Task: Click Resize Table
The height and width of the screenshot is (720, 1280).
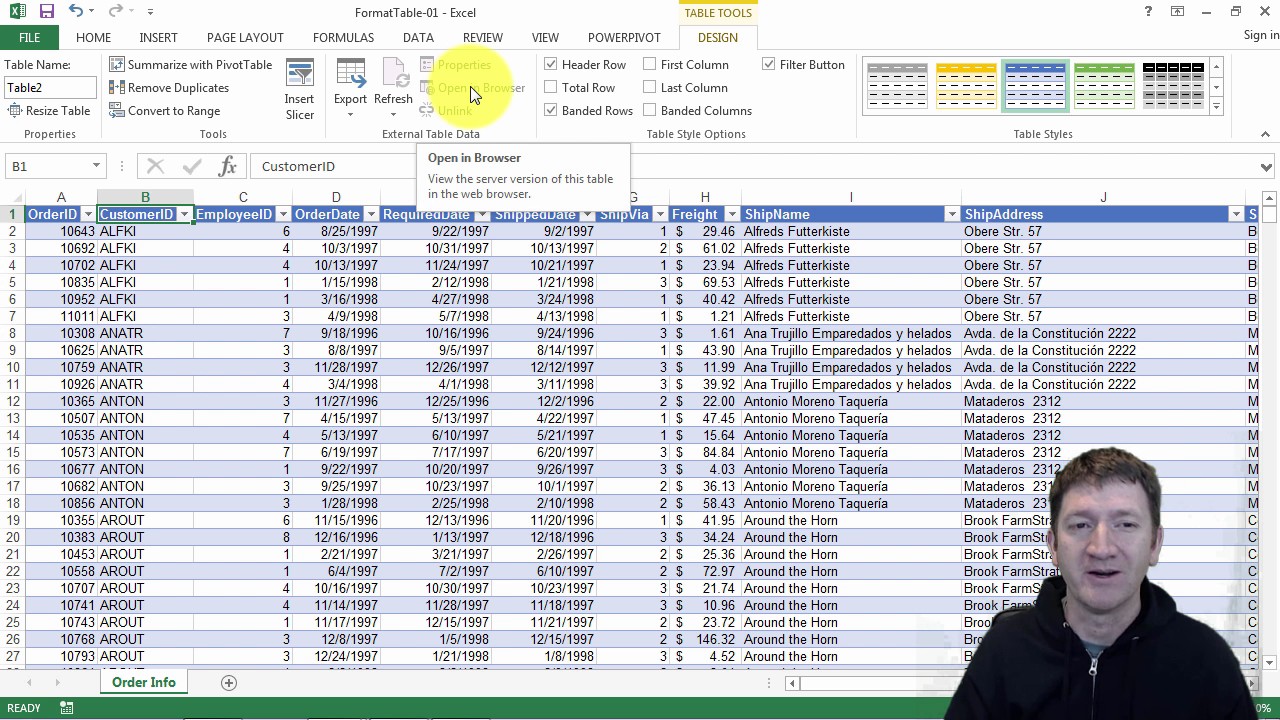Action: point(48,110)
